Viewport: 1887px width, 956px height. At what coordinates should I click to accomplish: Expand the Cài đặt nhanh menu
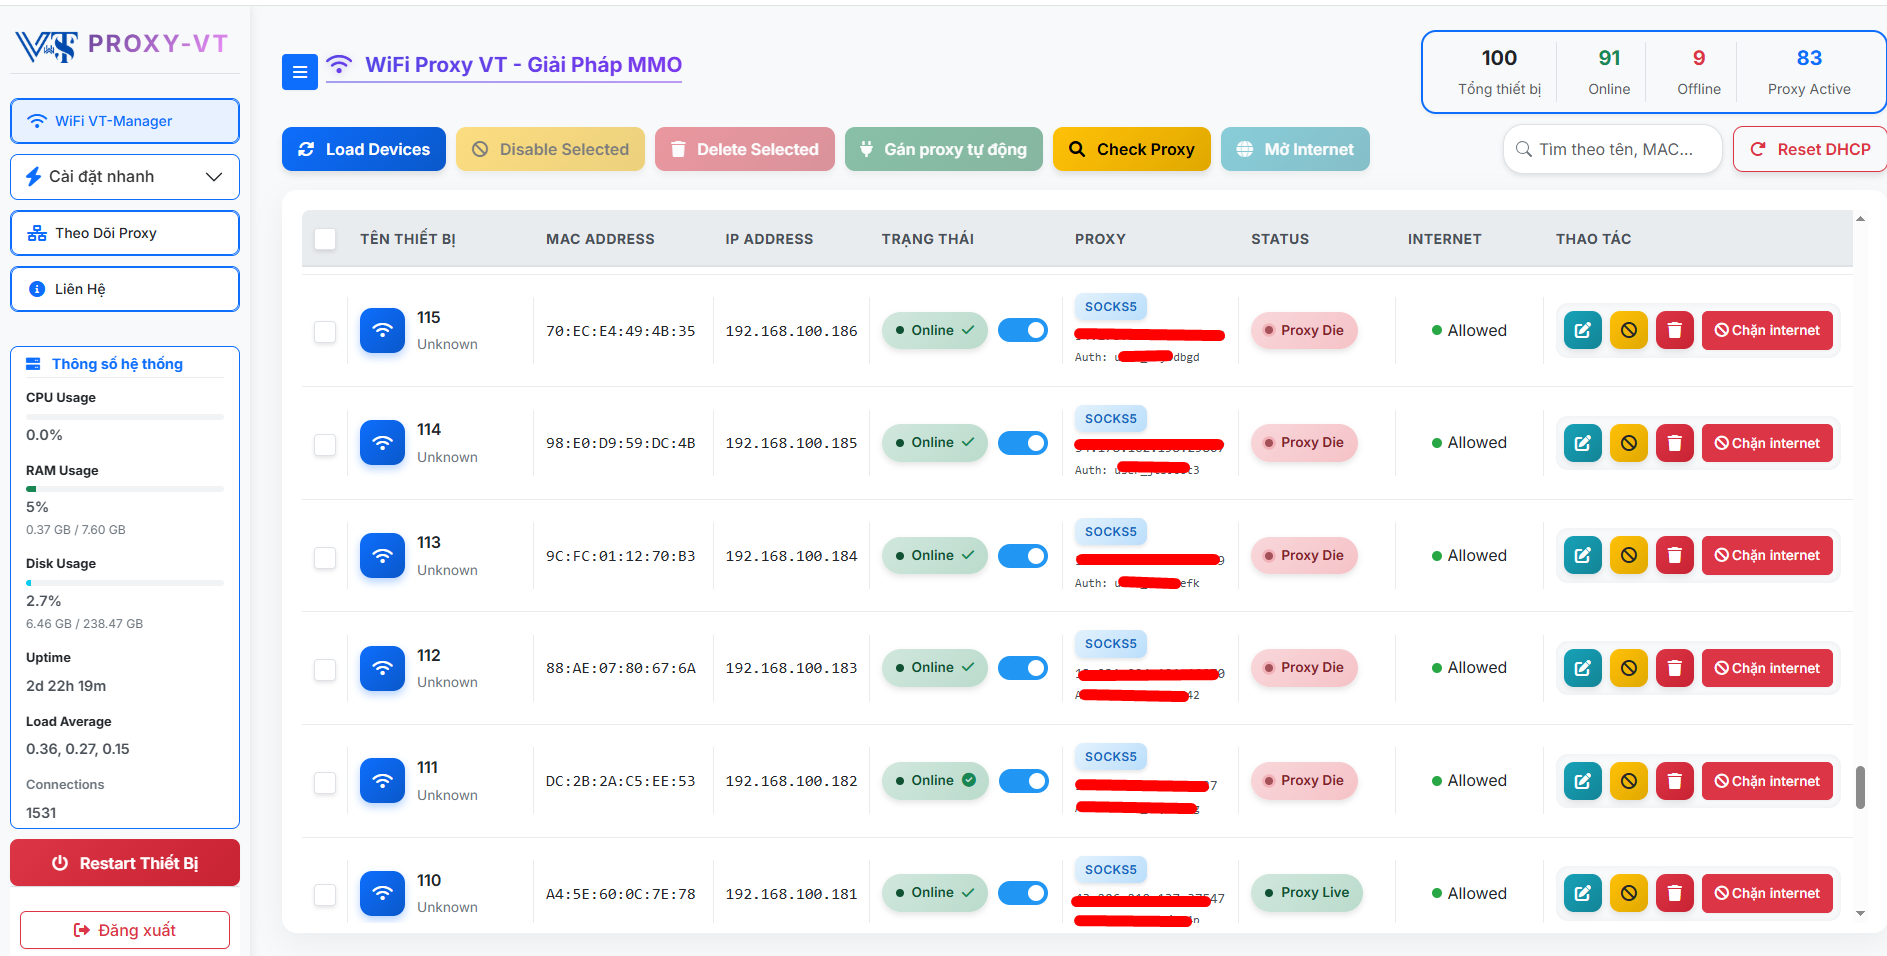[x=124, y=176]
